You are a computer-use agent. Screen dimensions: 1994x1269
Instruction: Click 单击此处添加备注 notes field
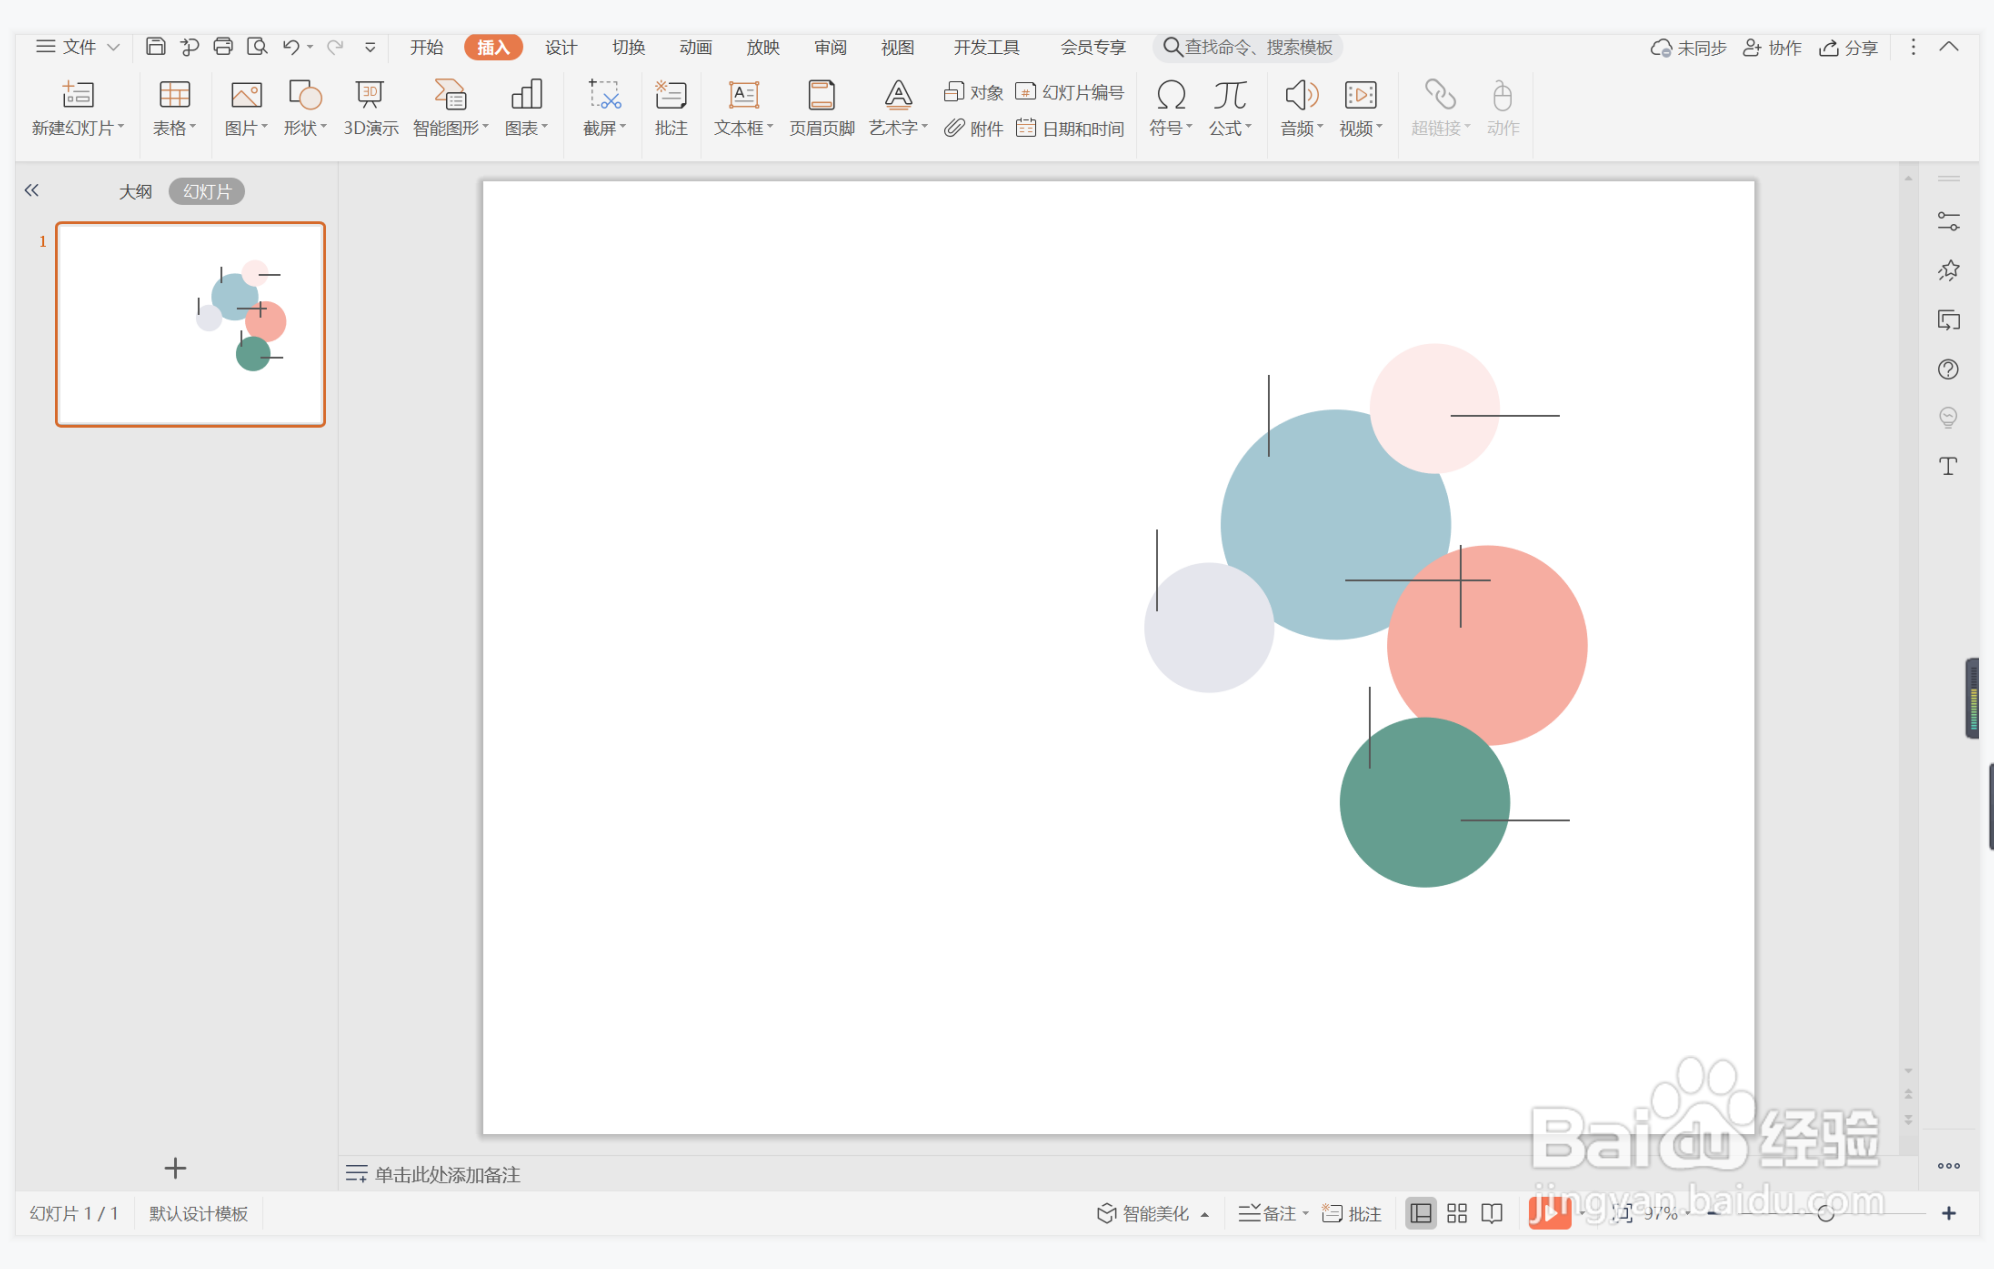[x=447, y=1174]
